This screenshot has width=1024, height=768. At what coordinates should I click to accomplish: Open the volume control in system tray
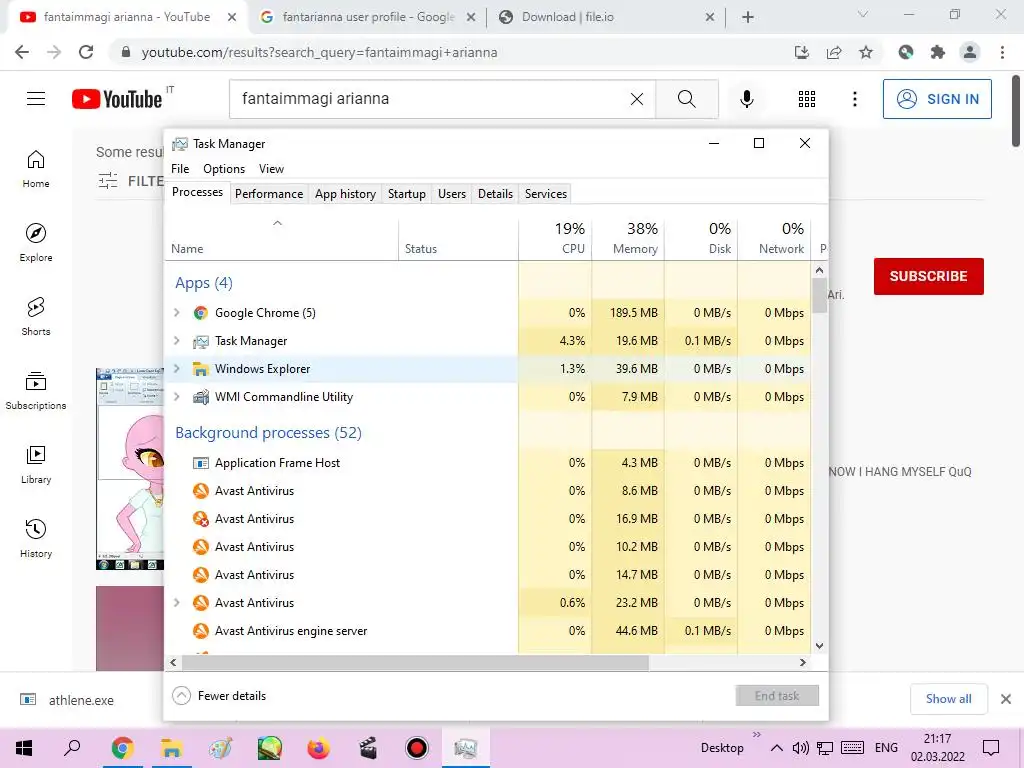tap(800, 748)
